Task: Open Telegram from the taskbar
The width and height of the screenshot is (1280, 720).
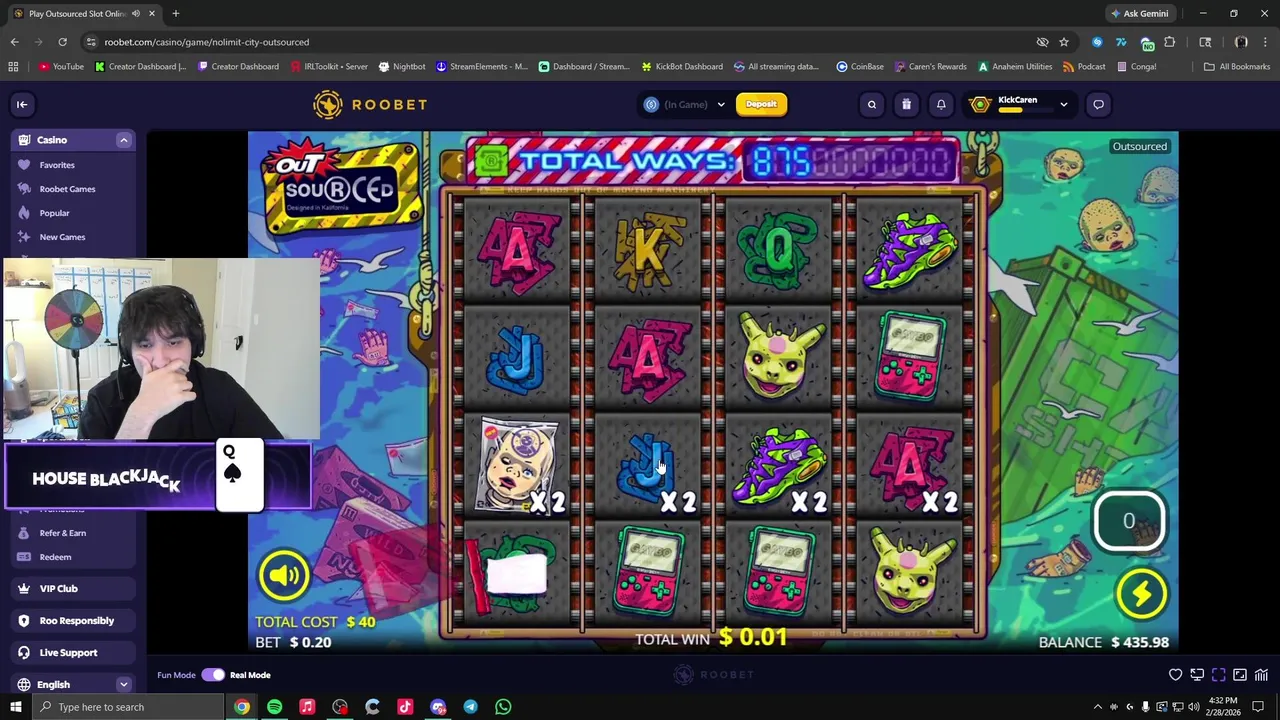Action: click(470, 707)
